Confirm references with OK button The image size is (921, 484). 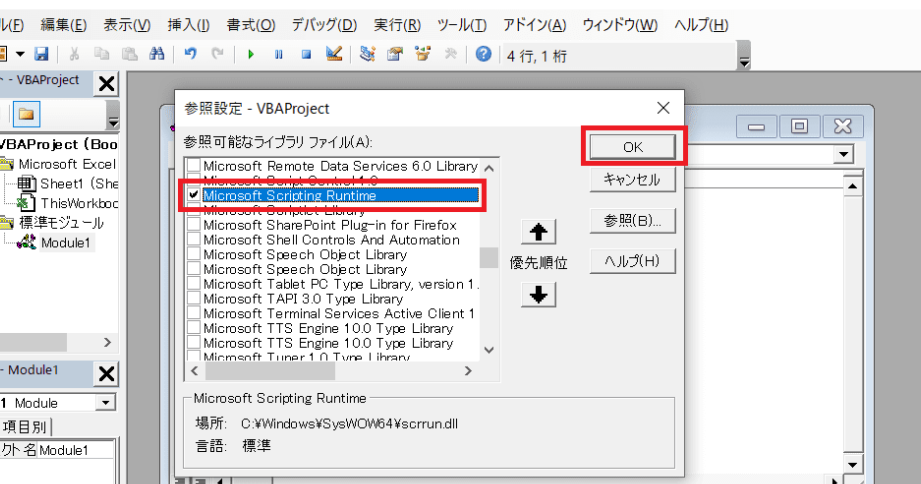coord(633,147)
